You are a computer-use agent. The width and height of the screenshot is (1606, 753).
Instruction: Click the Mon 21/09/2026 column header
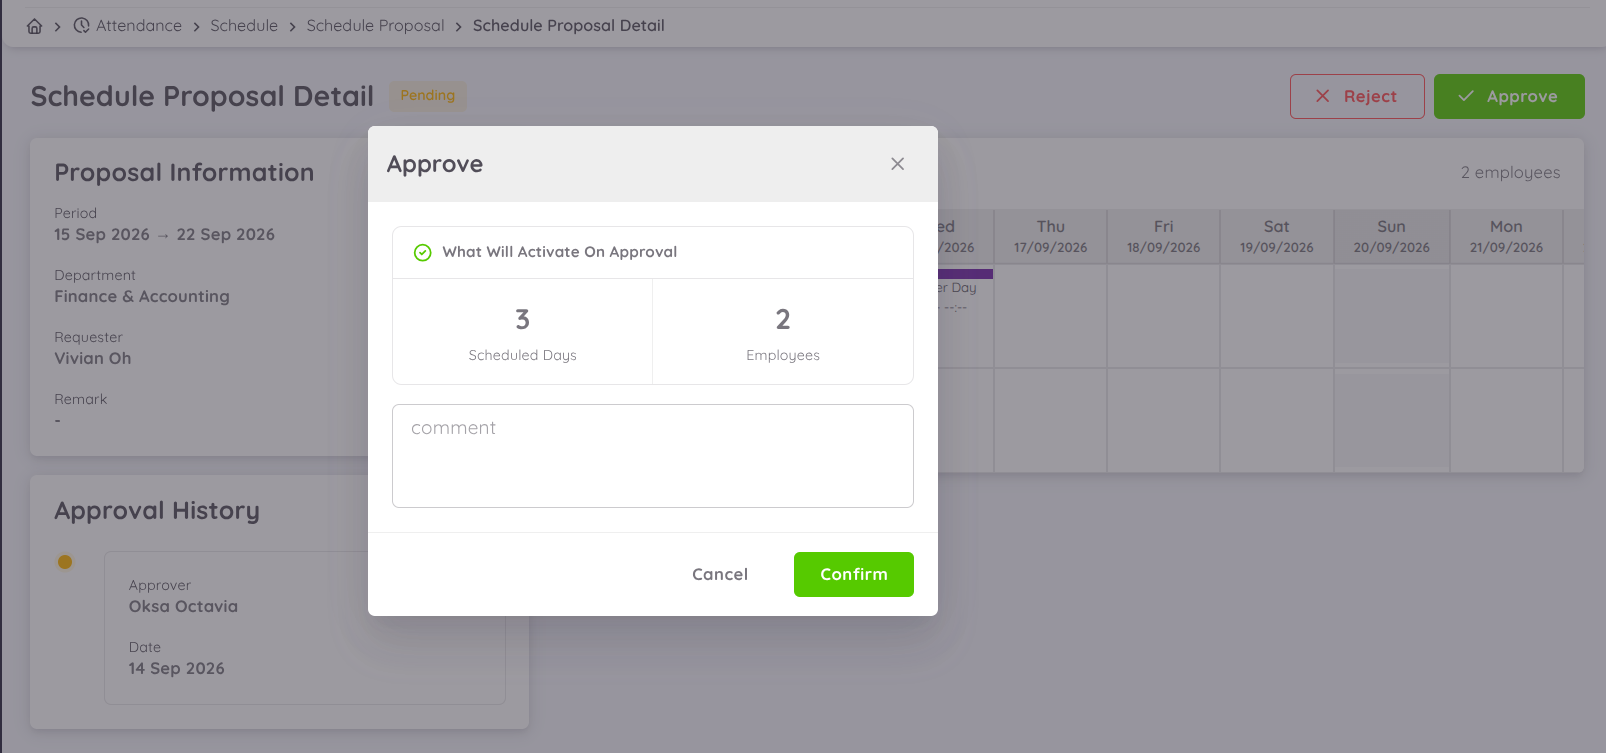point(1506,237)
